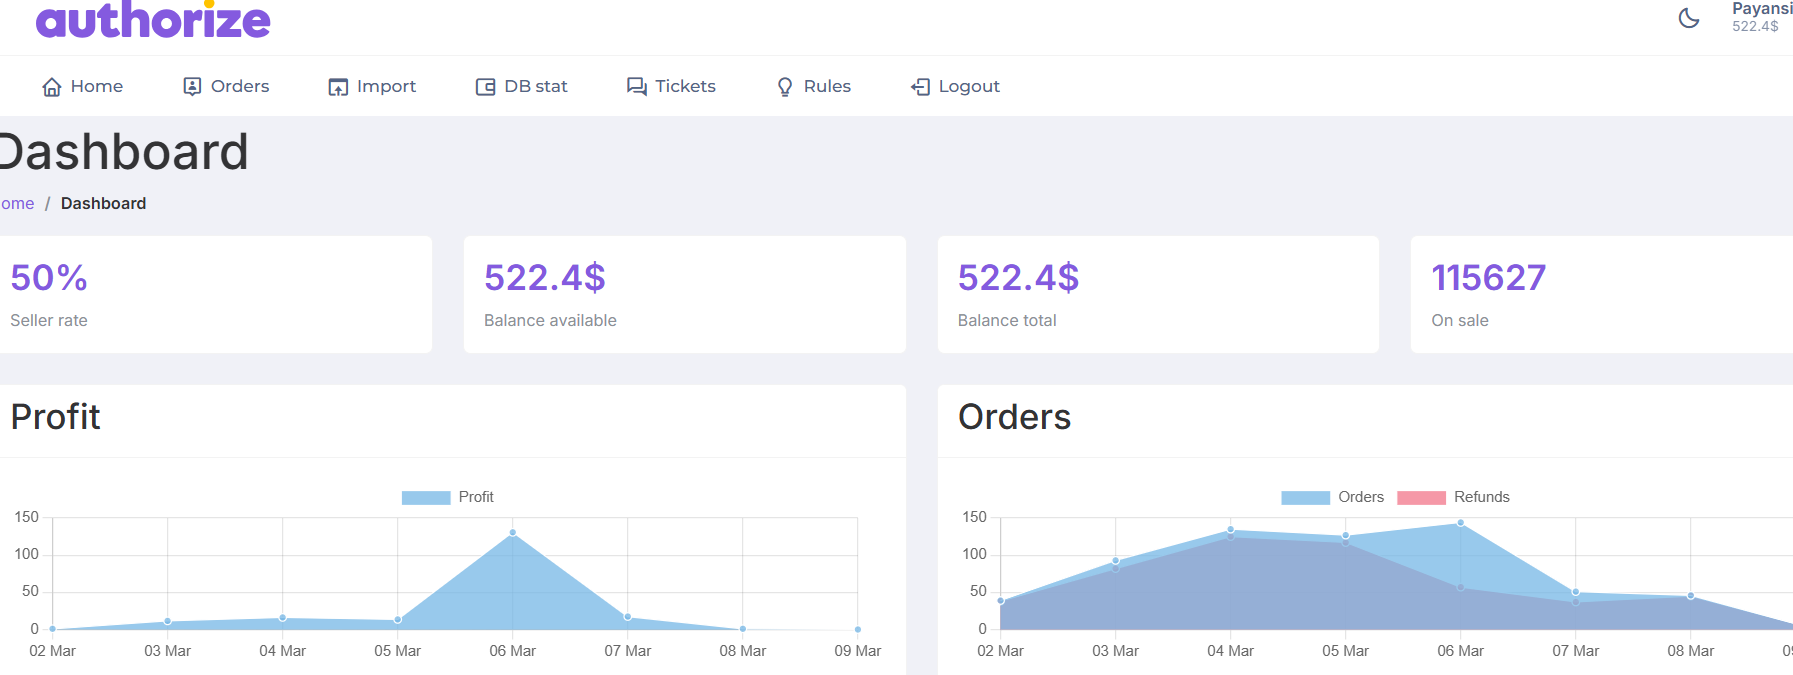1793x675 pixels.
Task: Click the Home house icon in navigation
Action: click(x=52, y=87)
